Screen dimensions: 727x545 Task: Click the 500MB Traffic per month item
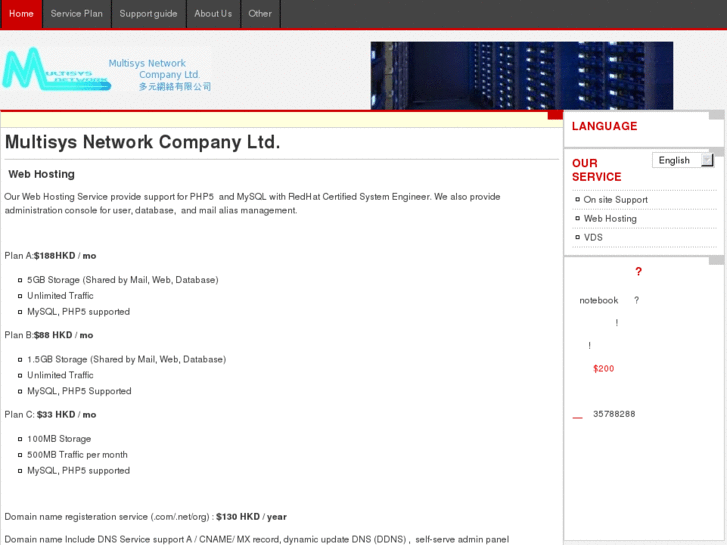77,455
